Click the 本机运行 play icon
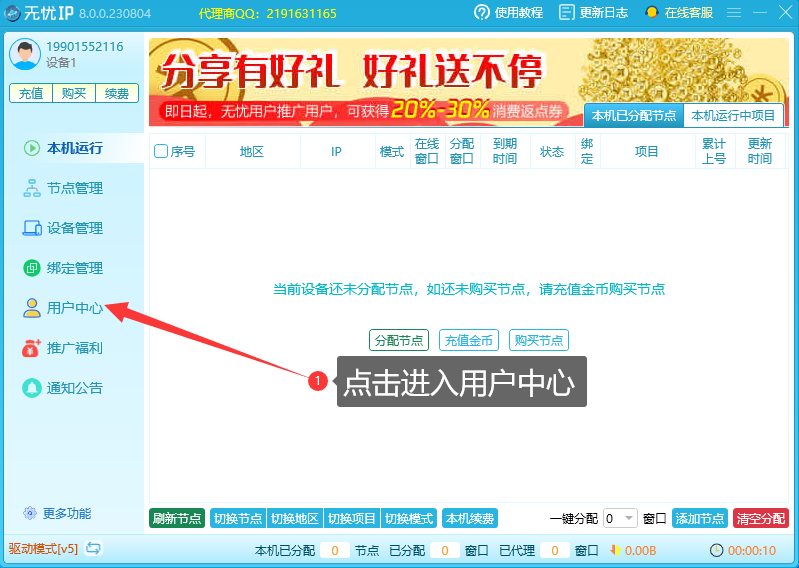The image size is (799, 568). [x=32, y=148]
